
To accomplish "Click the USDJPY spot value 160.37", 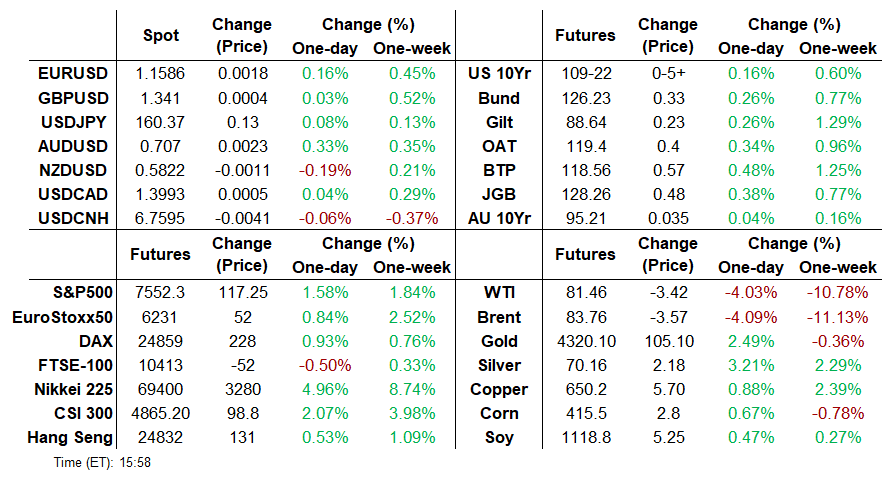I will point(160,122).
